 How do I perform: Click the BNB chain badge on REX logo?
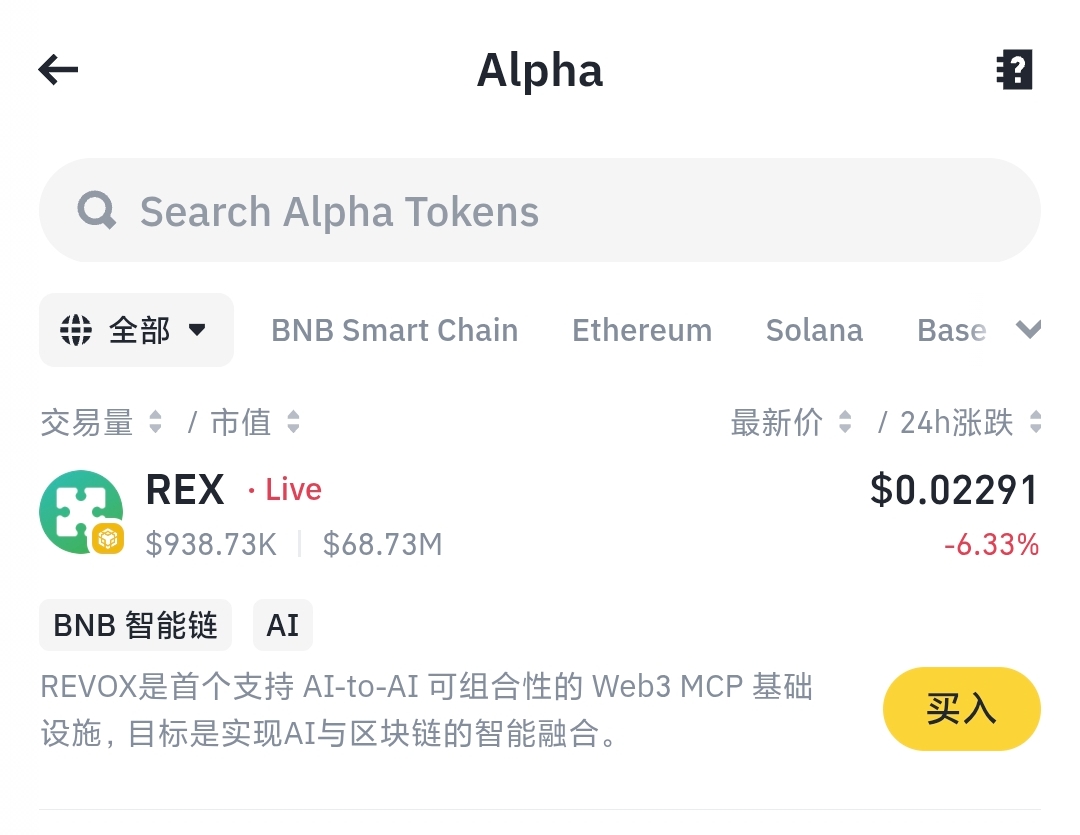108,539
